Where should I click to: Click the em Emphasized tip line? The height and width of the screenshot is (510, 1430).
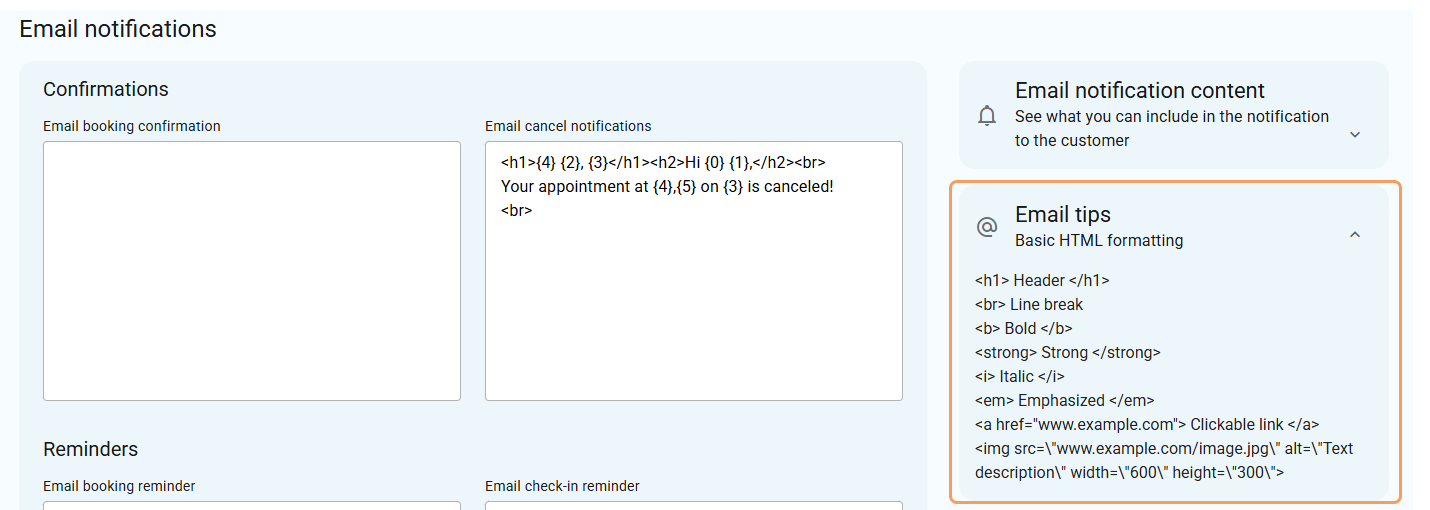point(1065,400)
